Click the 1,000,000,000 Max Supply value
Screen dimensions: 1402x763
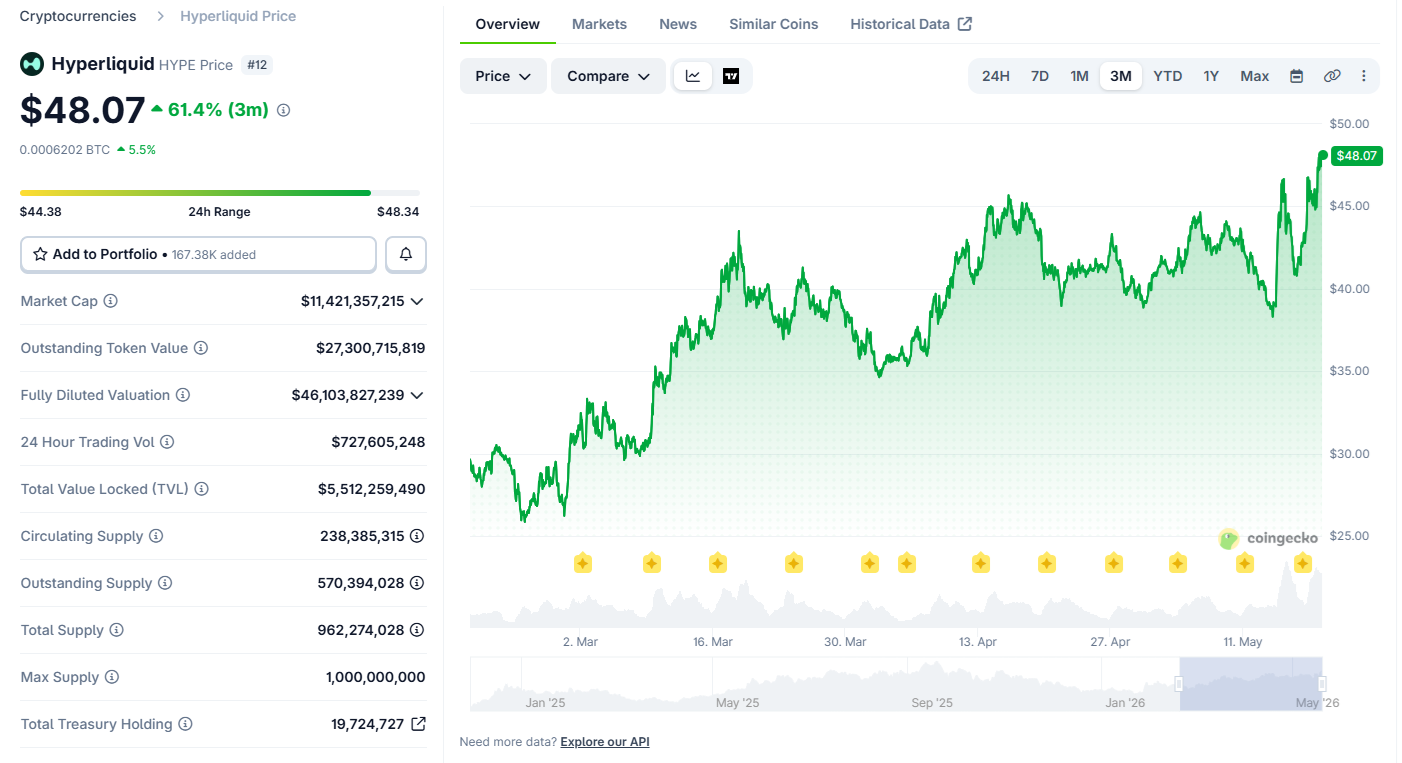click(376, 677)
